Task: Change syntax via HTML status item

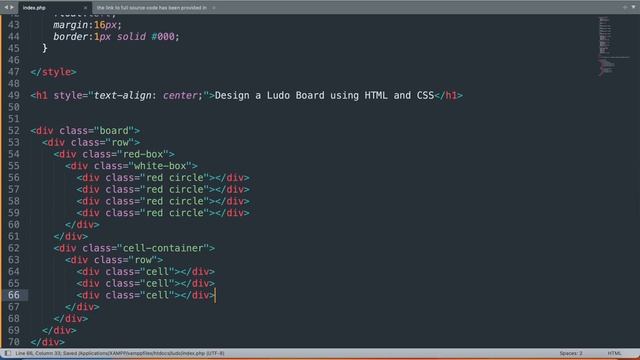Action: click(x=614, y=353)
